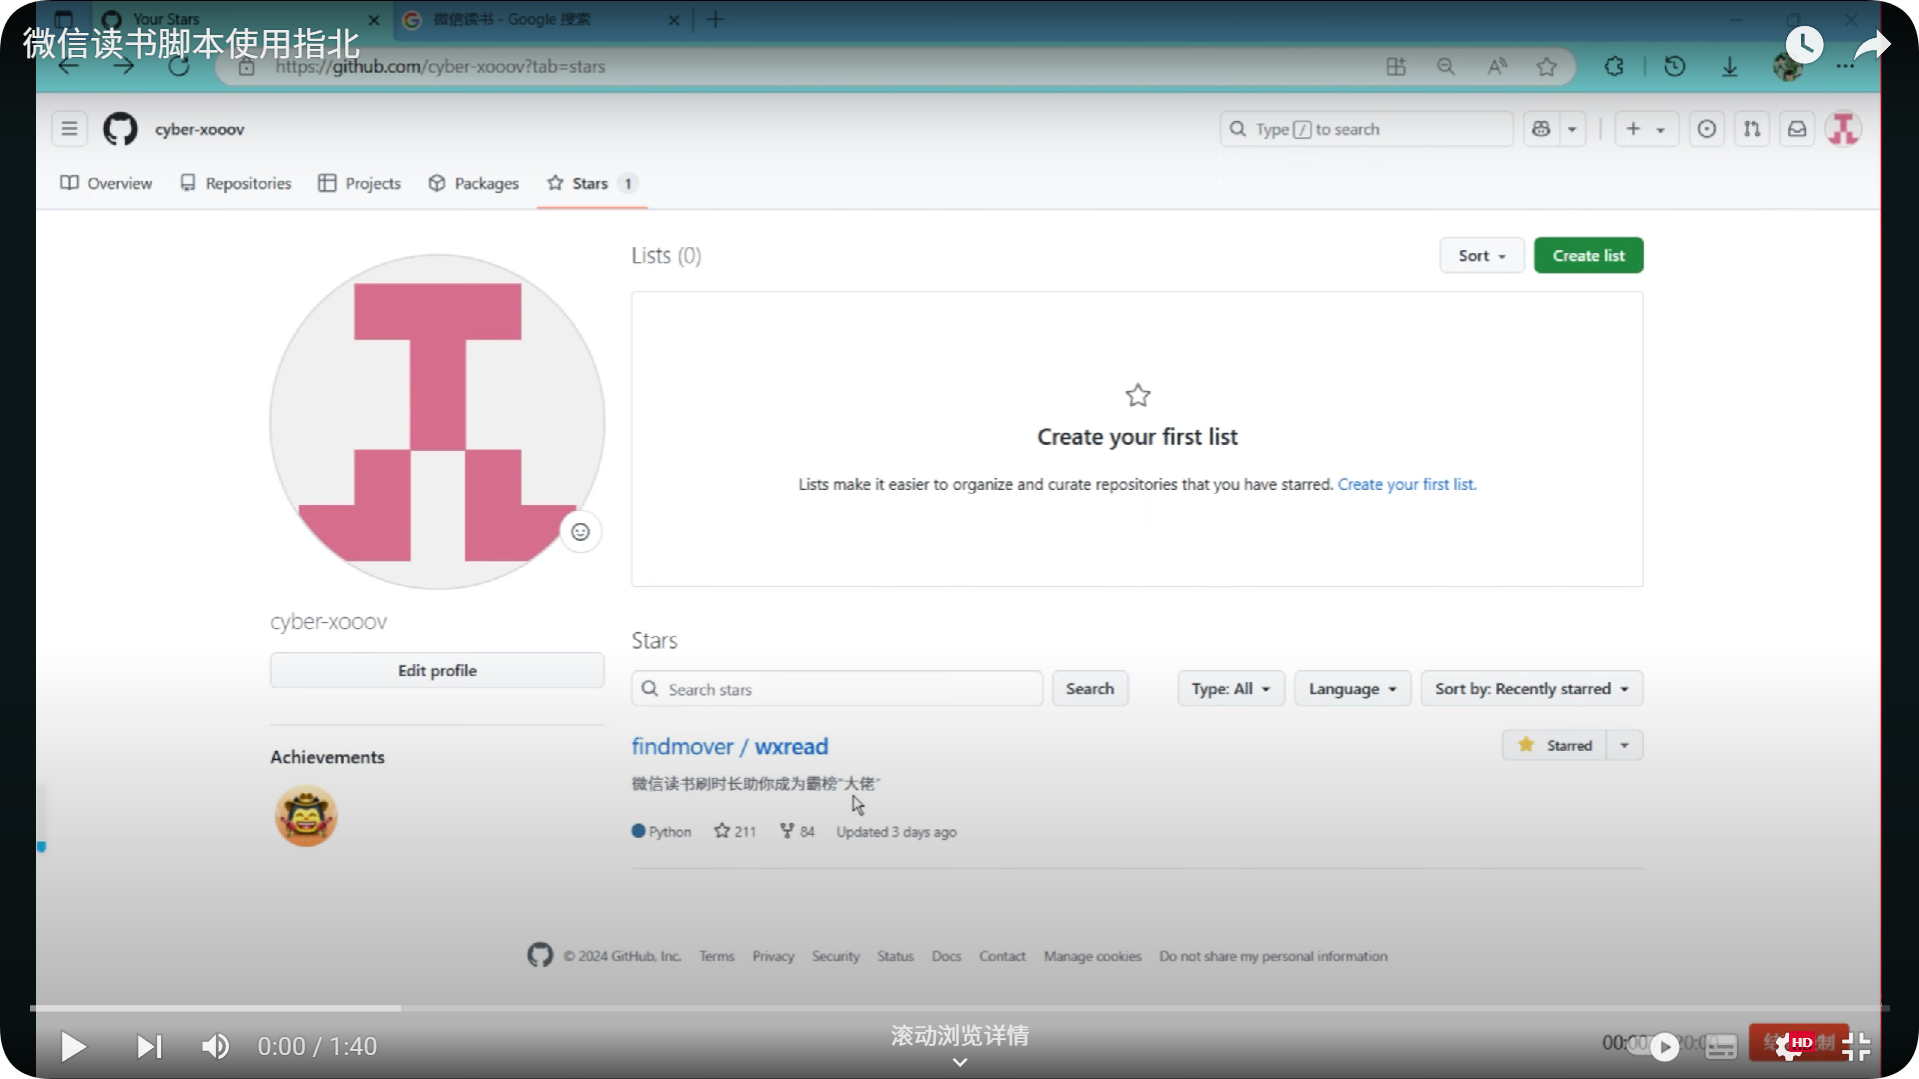The width and height of the screenshot is (1919, 1079).
Task: Follow the Create your first list link
Action: coord(1407,484)
